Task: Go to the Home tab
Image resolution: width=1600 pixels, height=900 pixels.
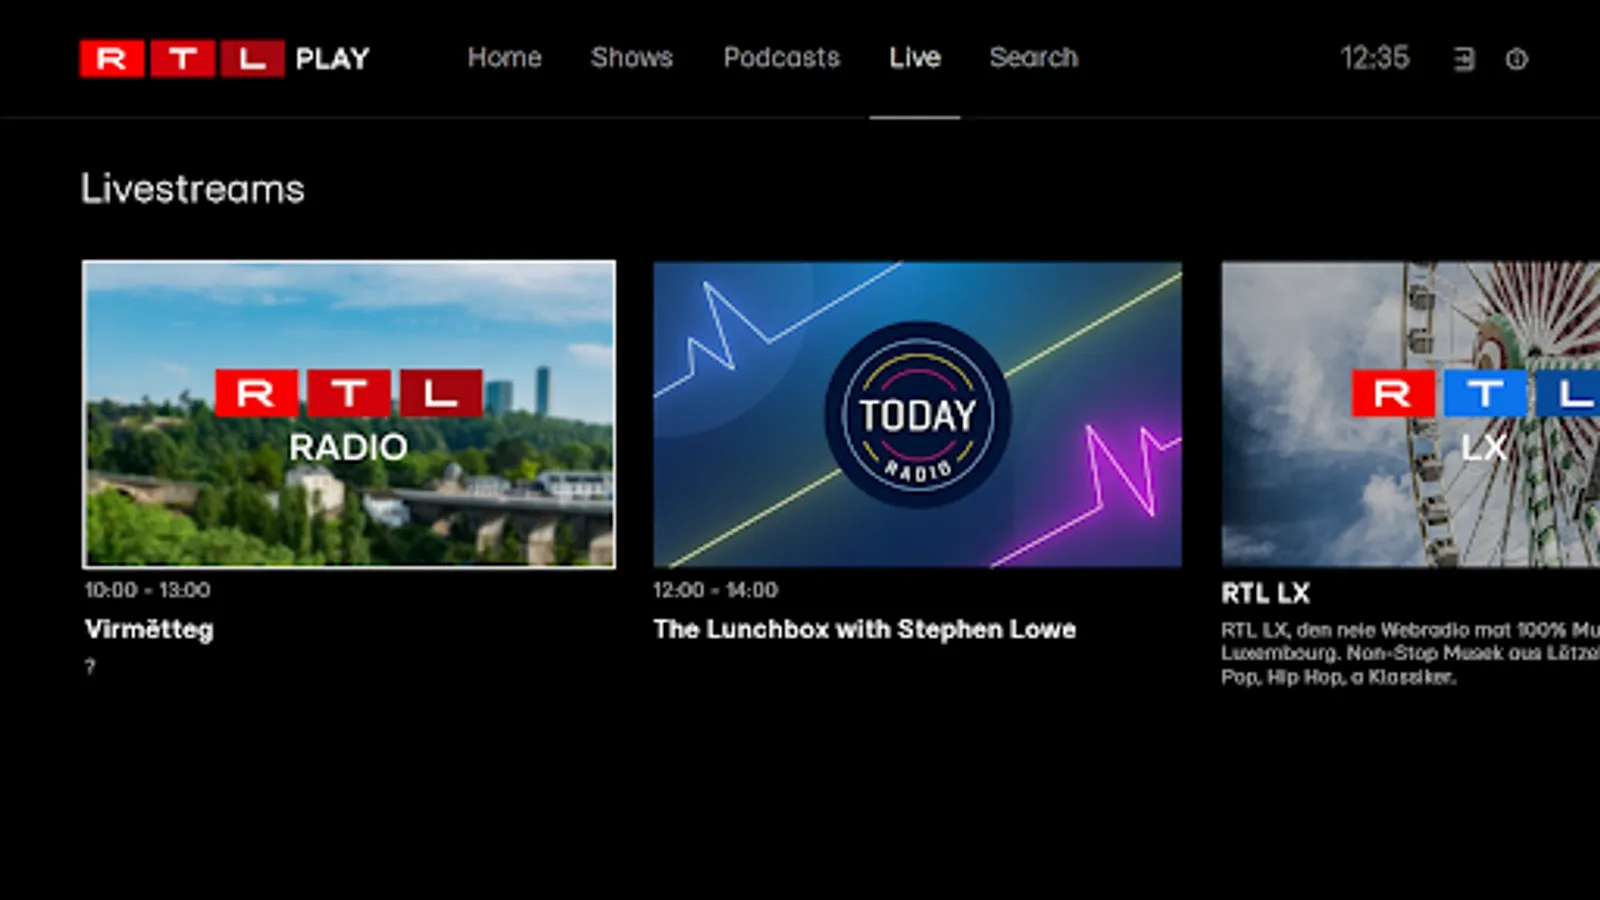Action: click(504, 57)
